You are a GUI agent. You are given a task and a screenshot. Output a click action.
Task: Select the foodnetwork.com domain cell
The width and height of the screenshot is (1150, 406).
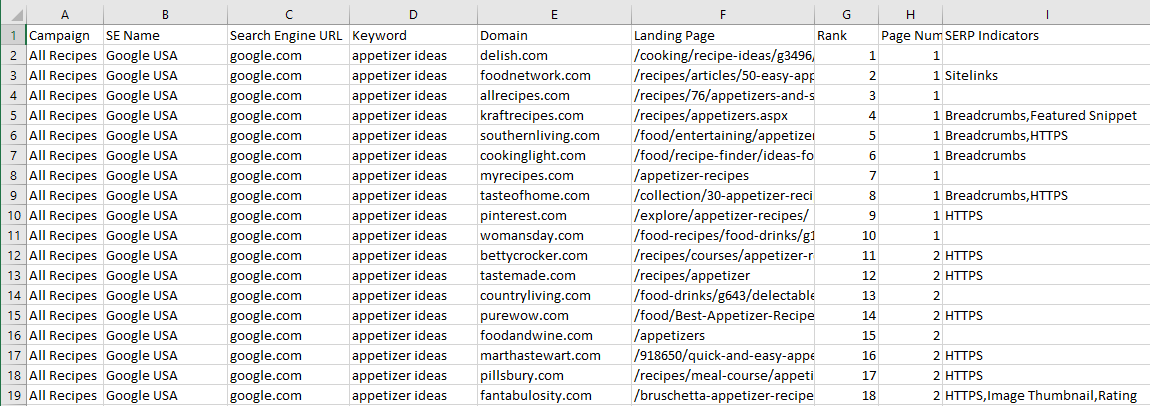[x=554, y=75]
